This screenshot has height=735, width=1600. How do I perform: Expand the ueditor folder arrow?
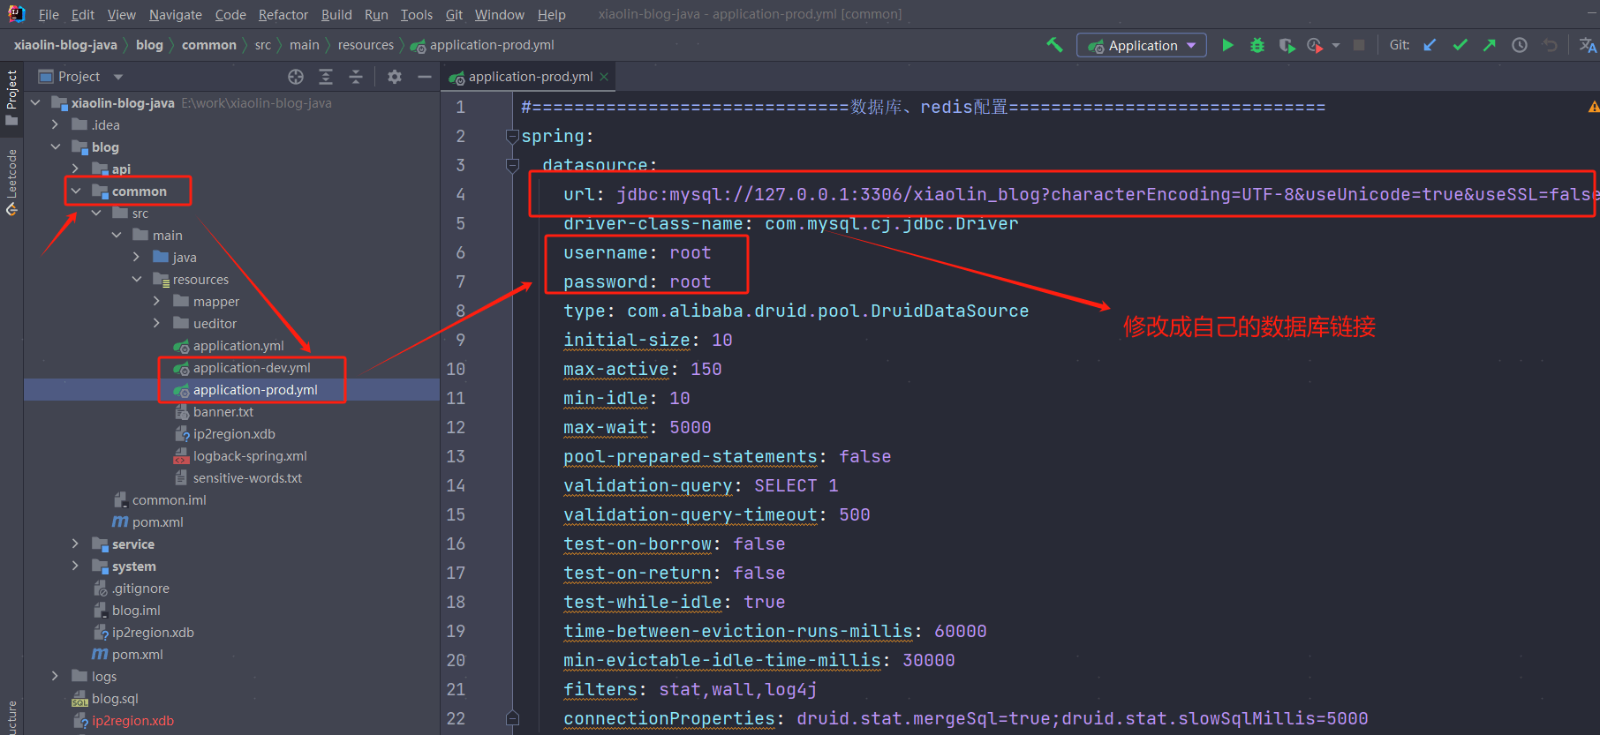(x=157, y=323)
